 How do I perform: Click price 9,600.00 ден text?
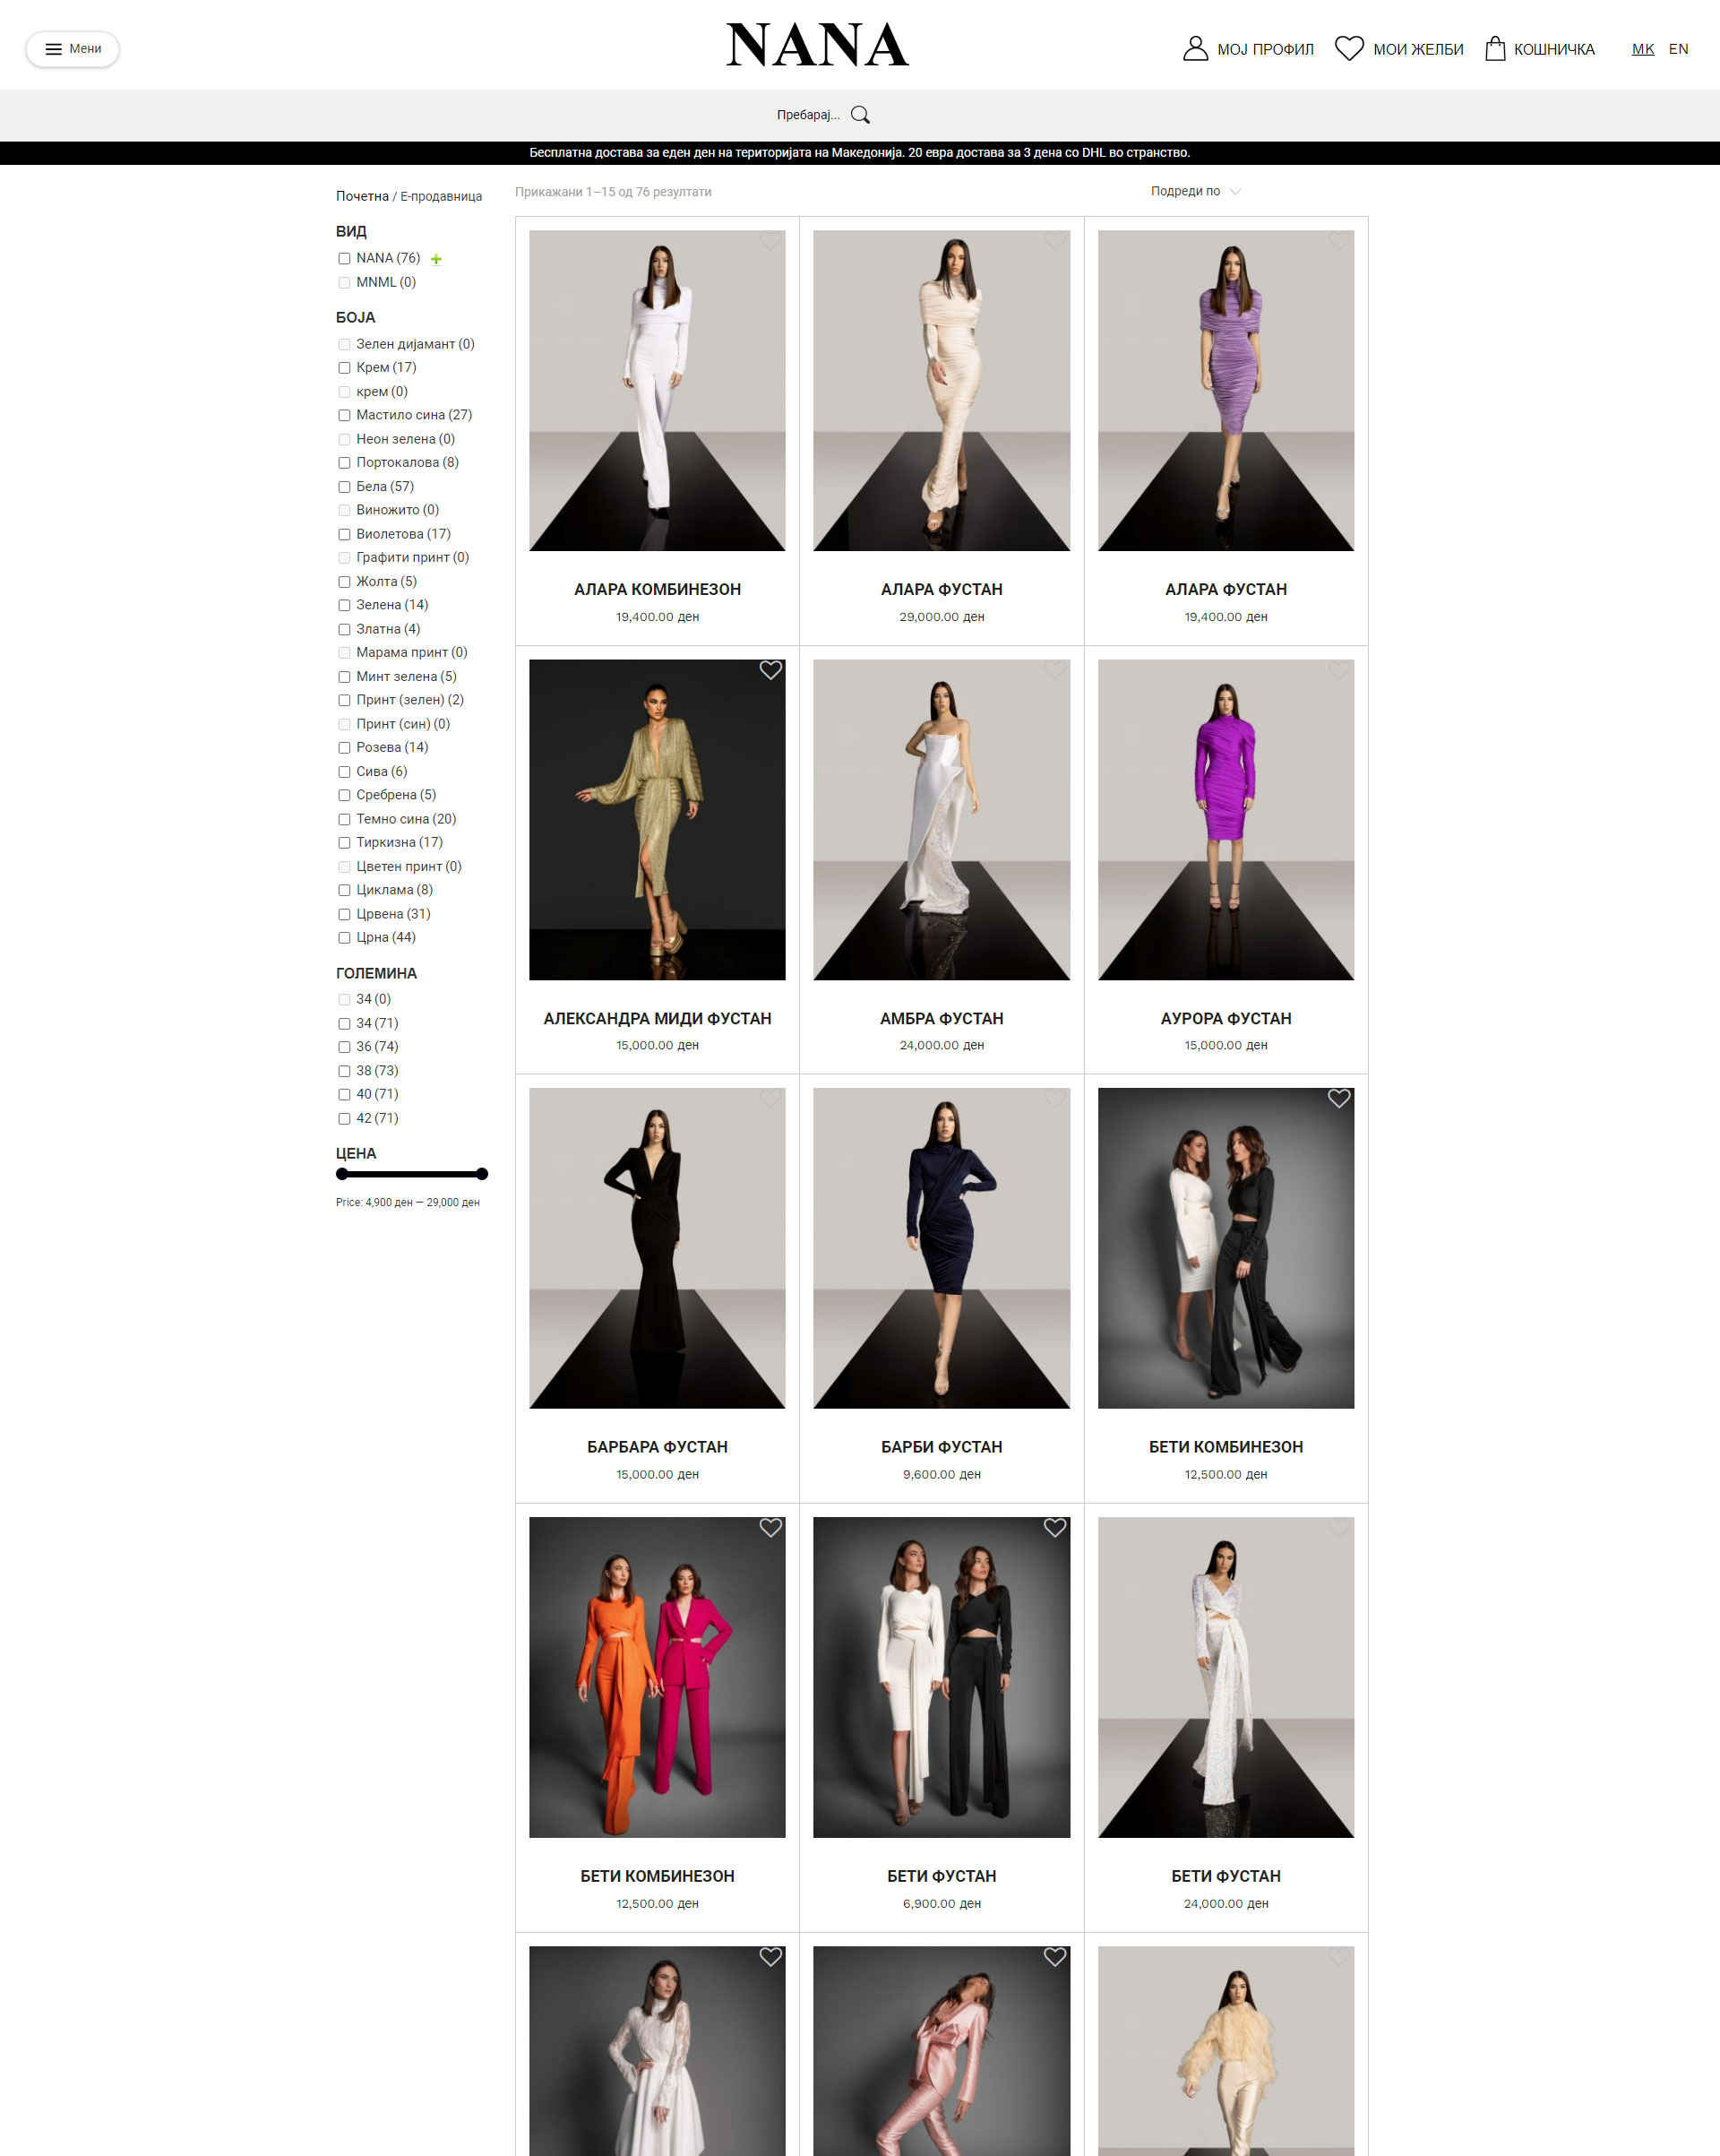(x=941, y=1474)
